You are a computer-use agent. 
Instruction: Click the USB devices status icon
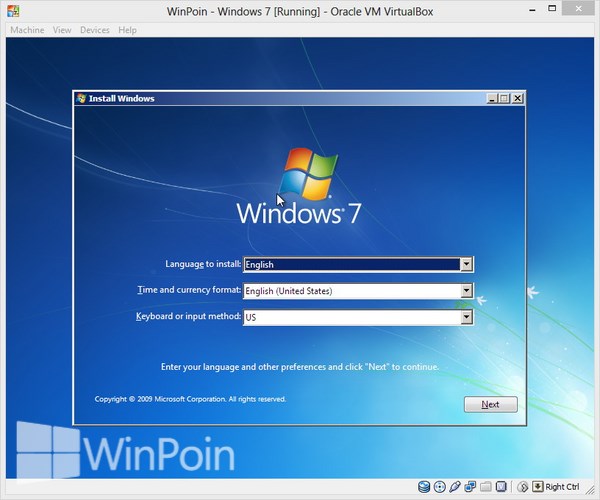click(455, 487)
